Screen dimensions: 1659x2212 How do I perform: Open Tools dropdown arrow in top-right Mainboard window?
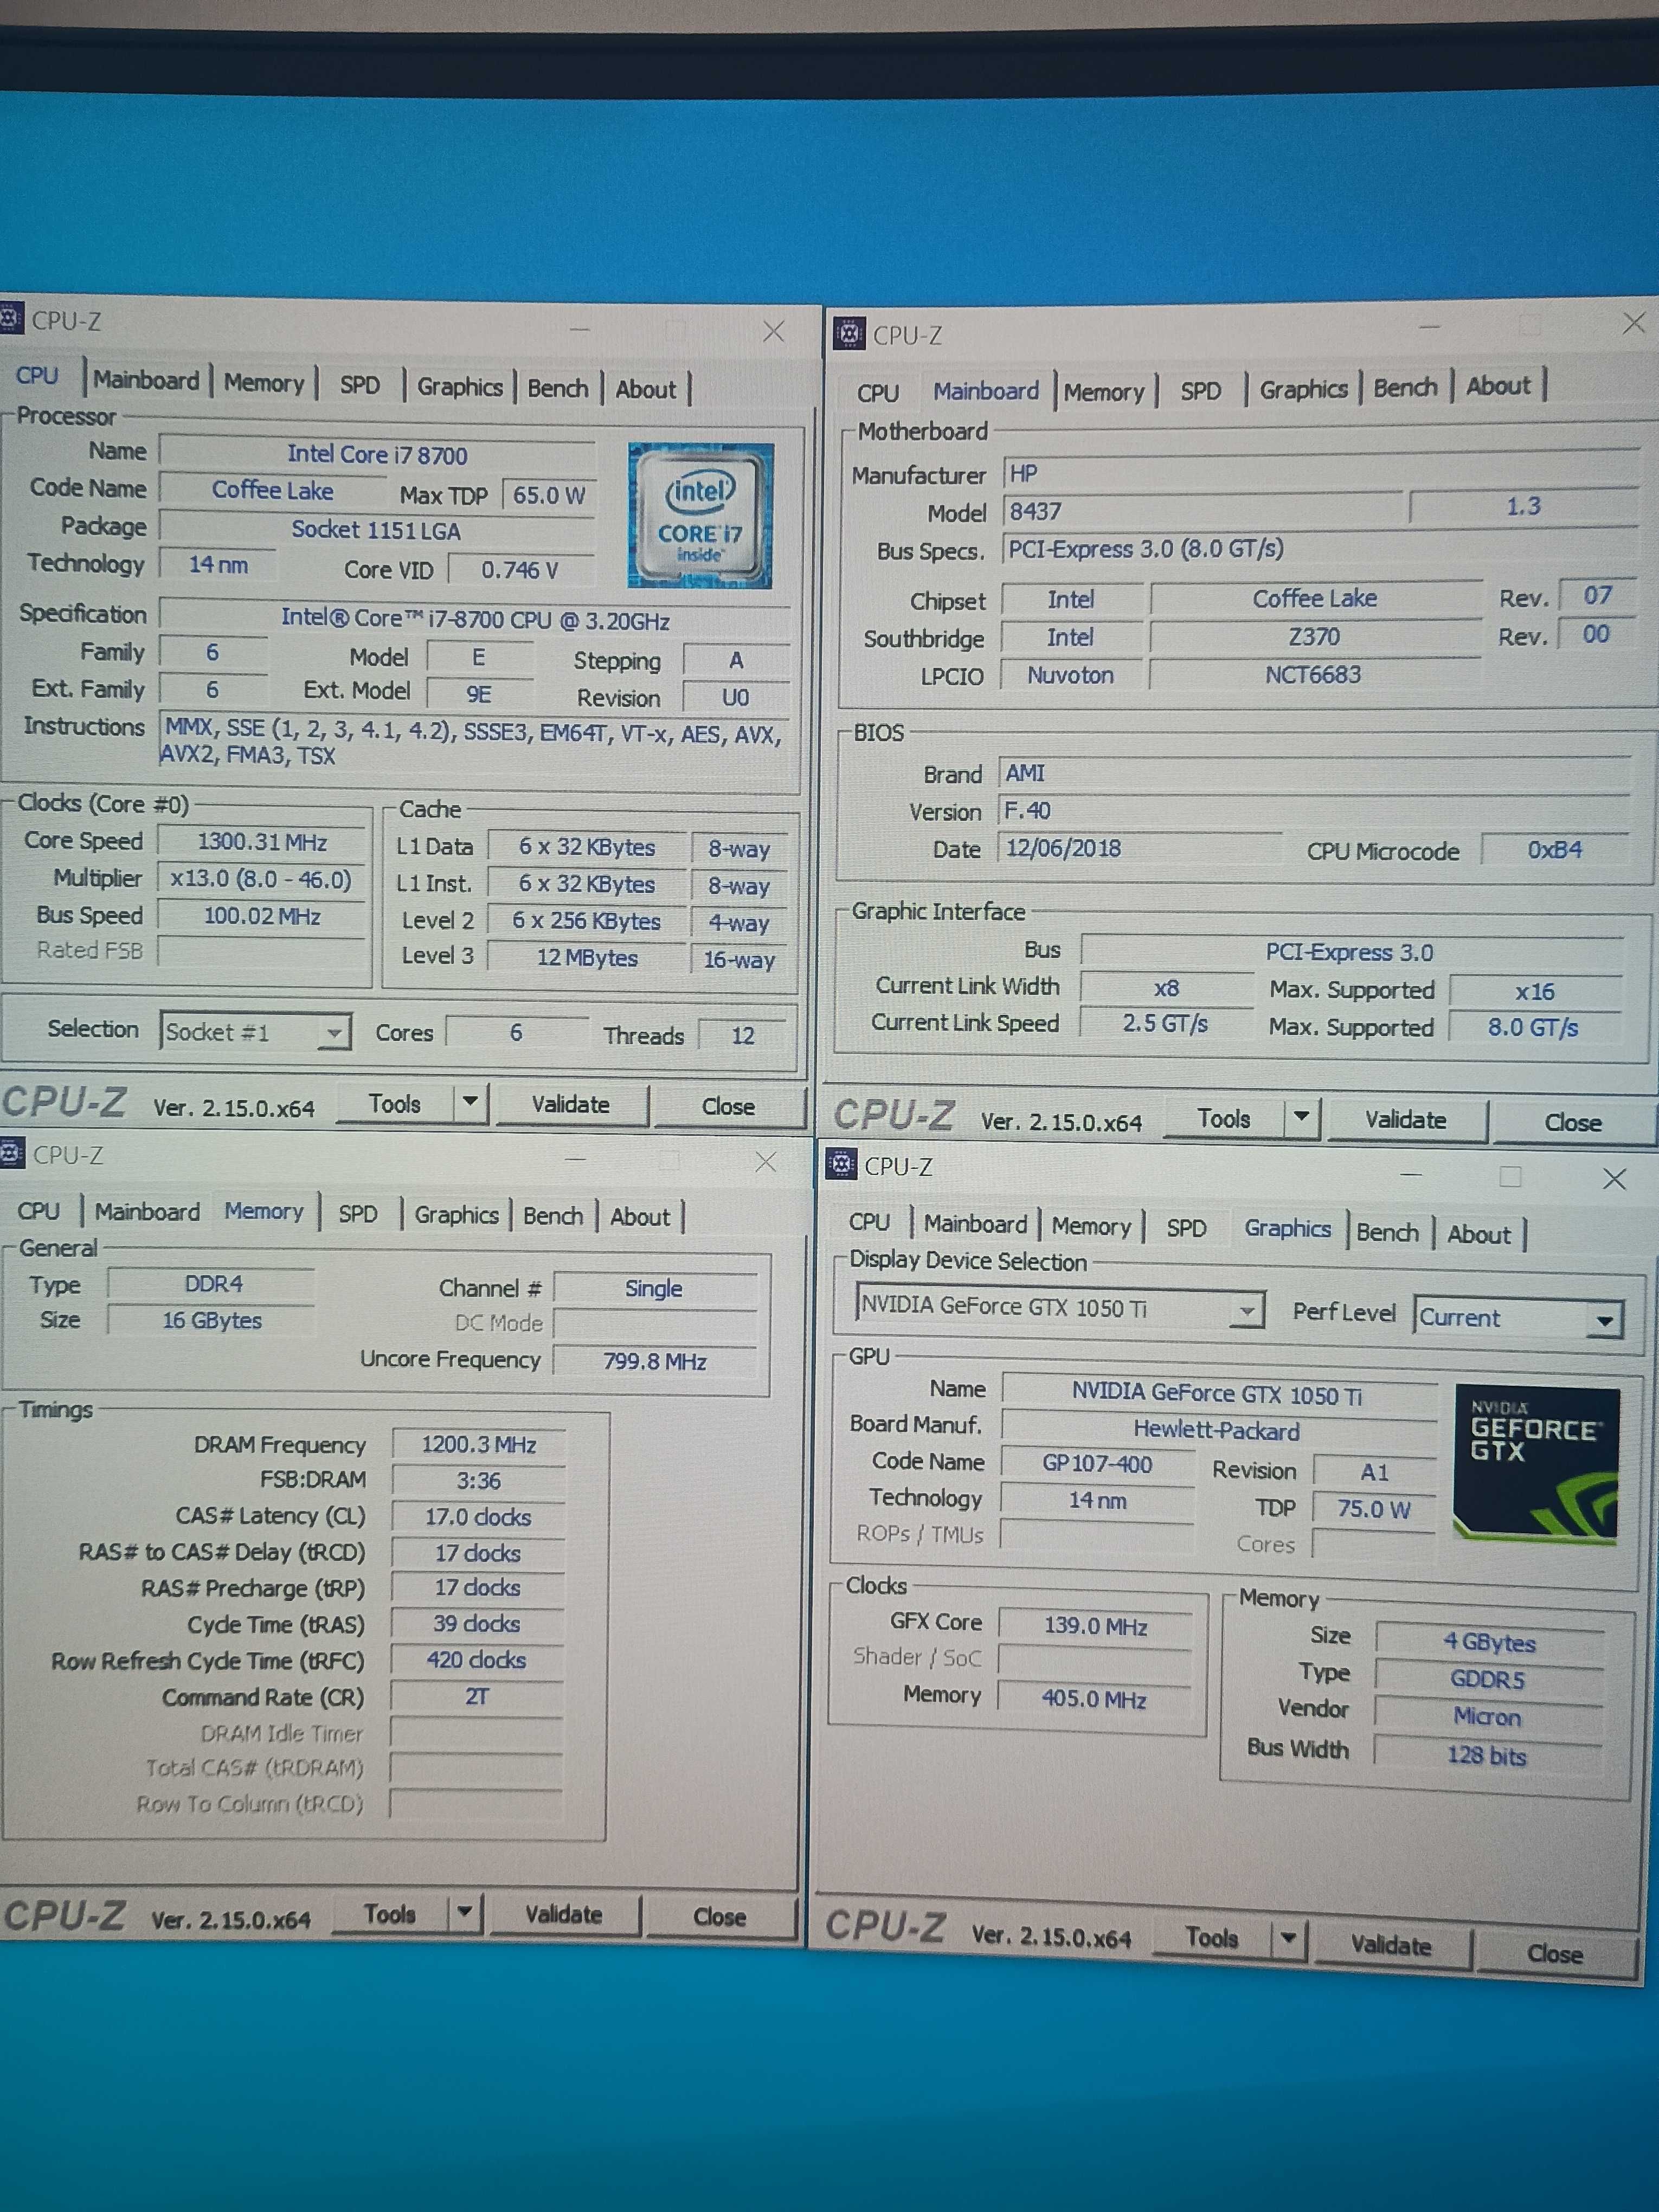click(x=1301, y=1118)
